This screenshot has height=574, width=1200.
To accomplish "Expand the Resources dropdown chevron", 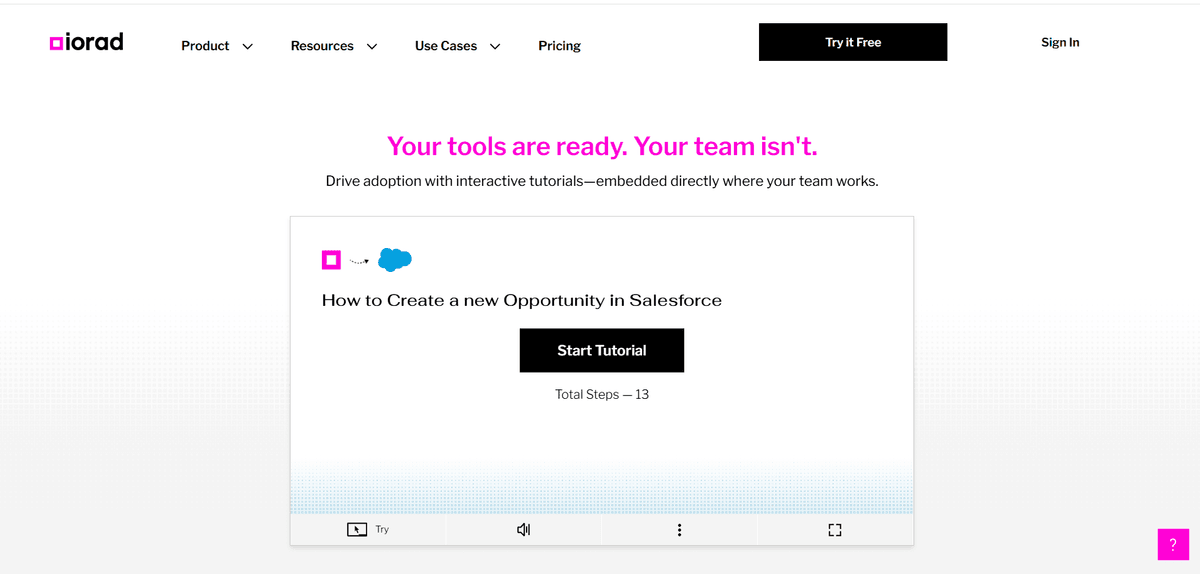I will pyautogui.click(x=372, y=46).
